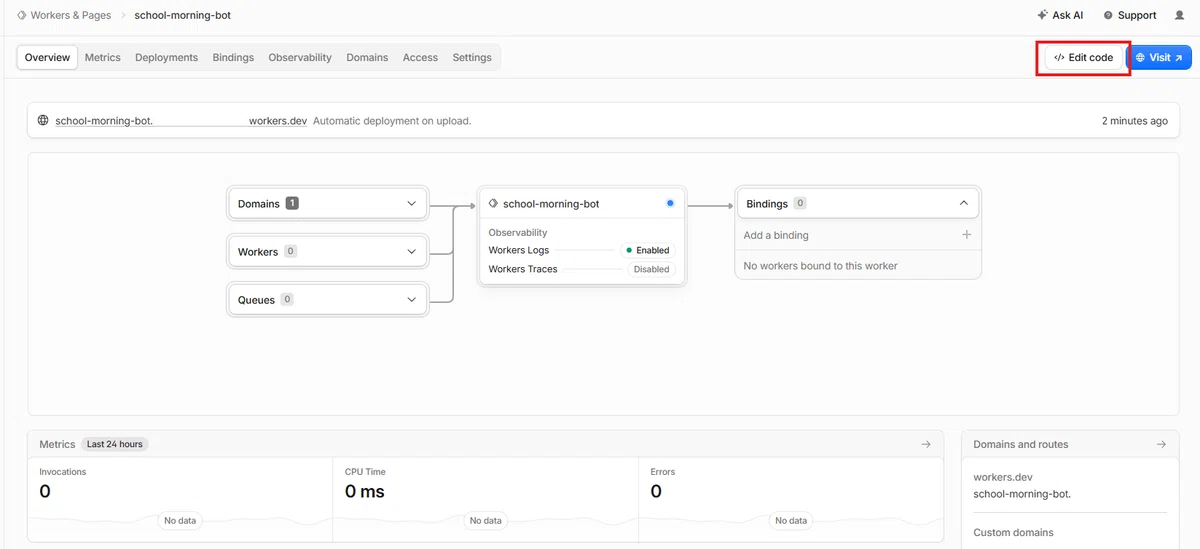This screenshot has height=549, width=1200.
Task: Click the 'Custom domains' label
Action: point(1013,532)
